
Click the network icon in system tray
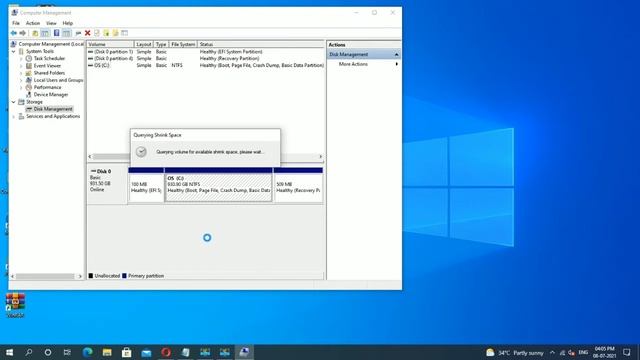[x=562, y=353]
